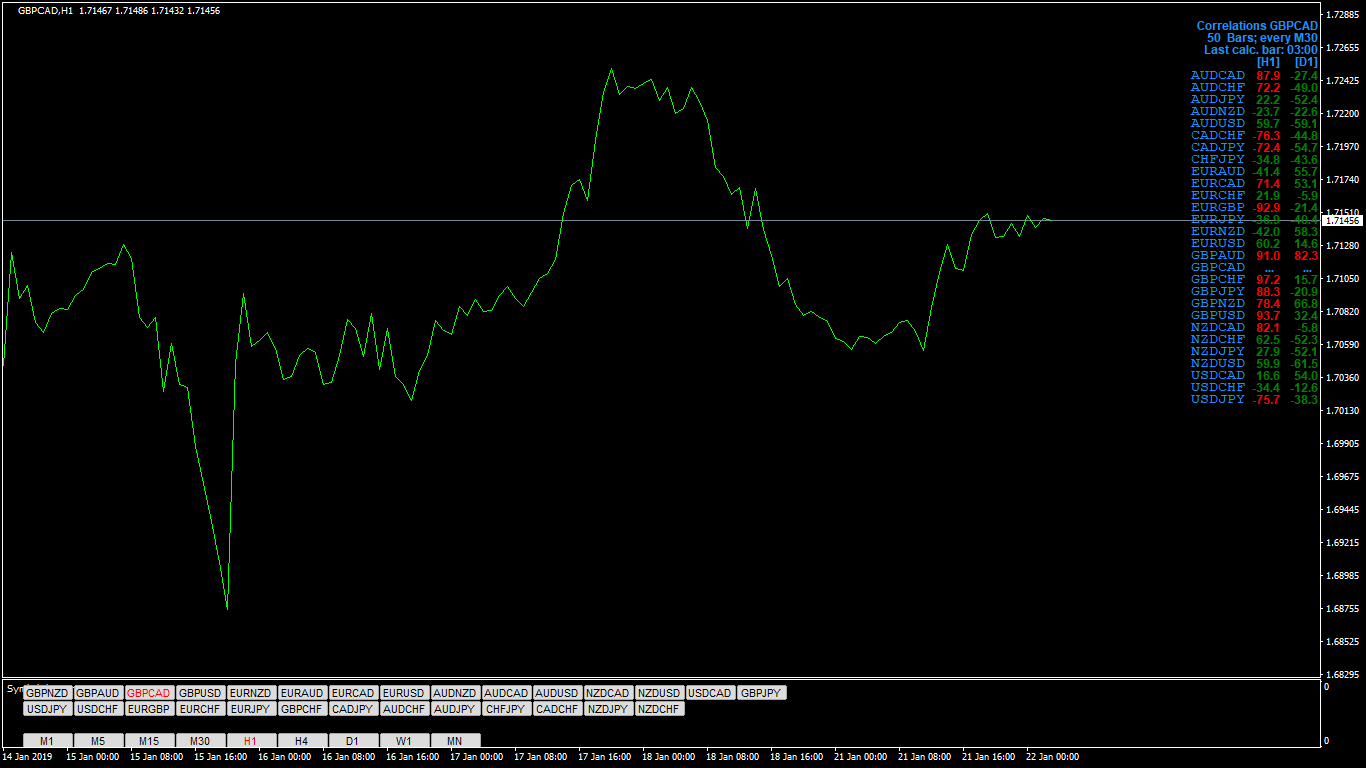The height and width of the screenshot is (768, 1366).
Task: Switch chart to GBPNZD symbol button
Action: click(48, 693)
